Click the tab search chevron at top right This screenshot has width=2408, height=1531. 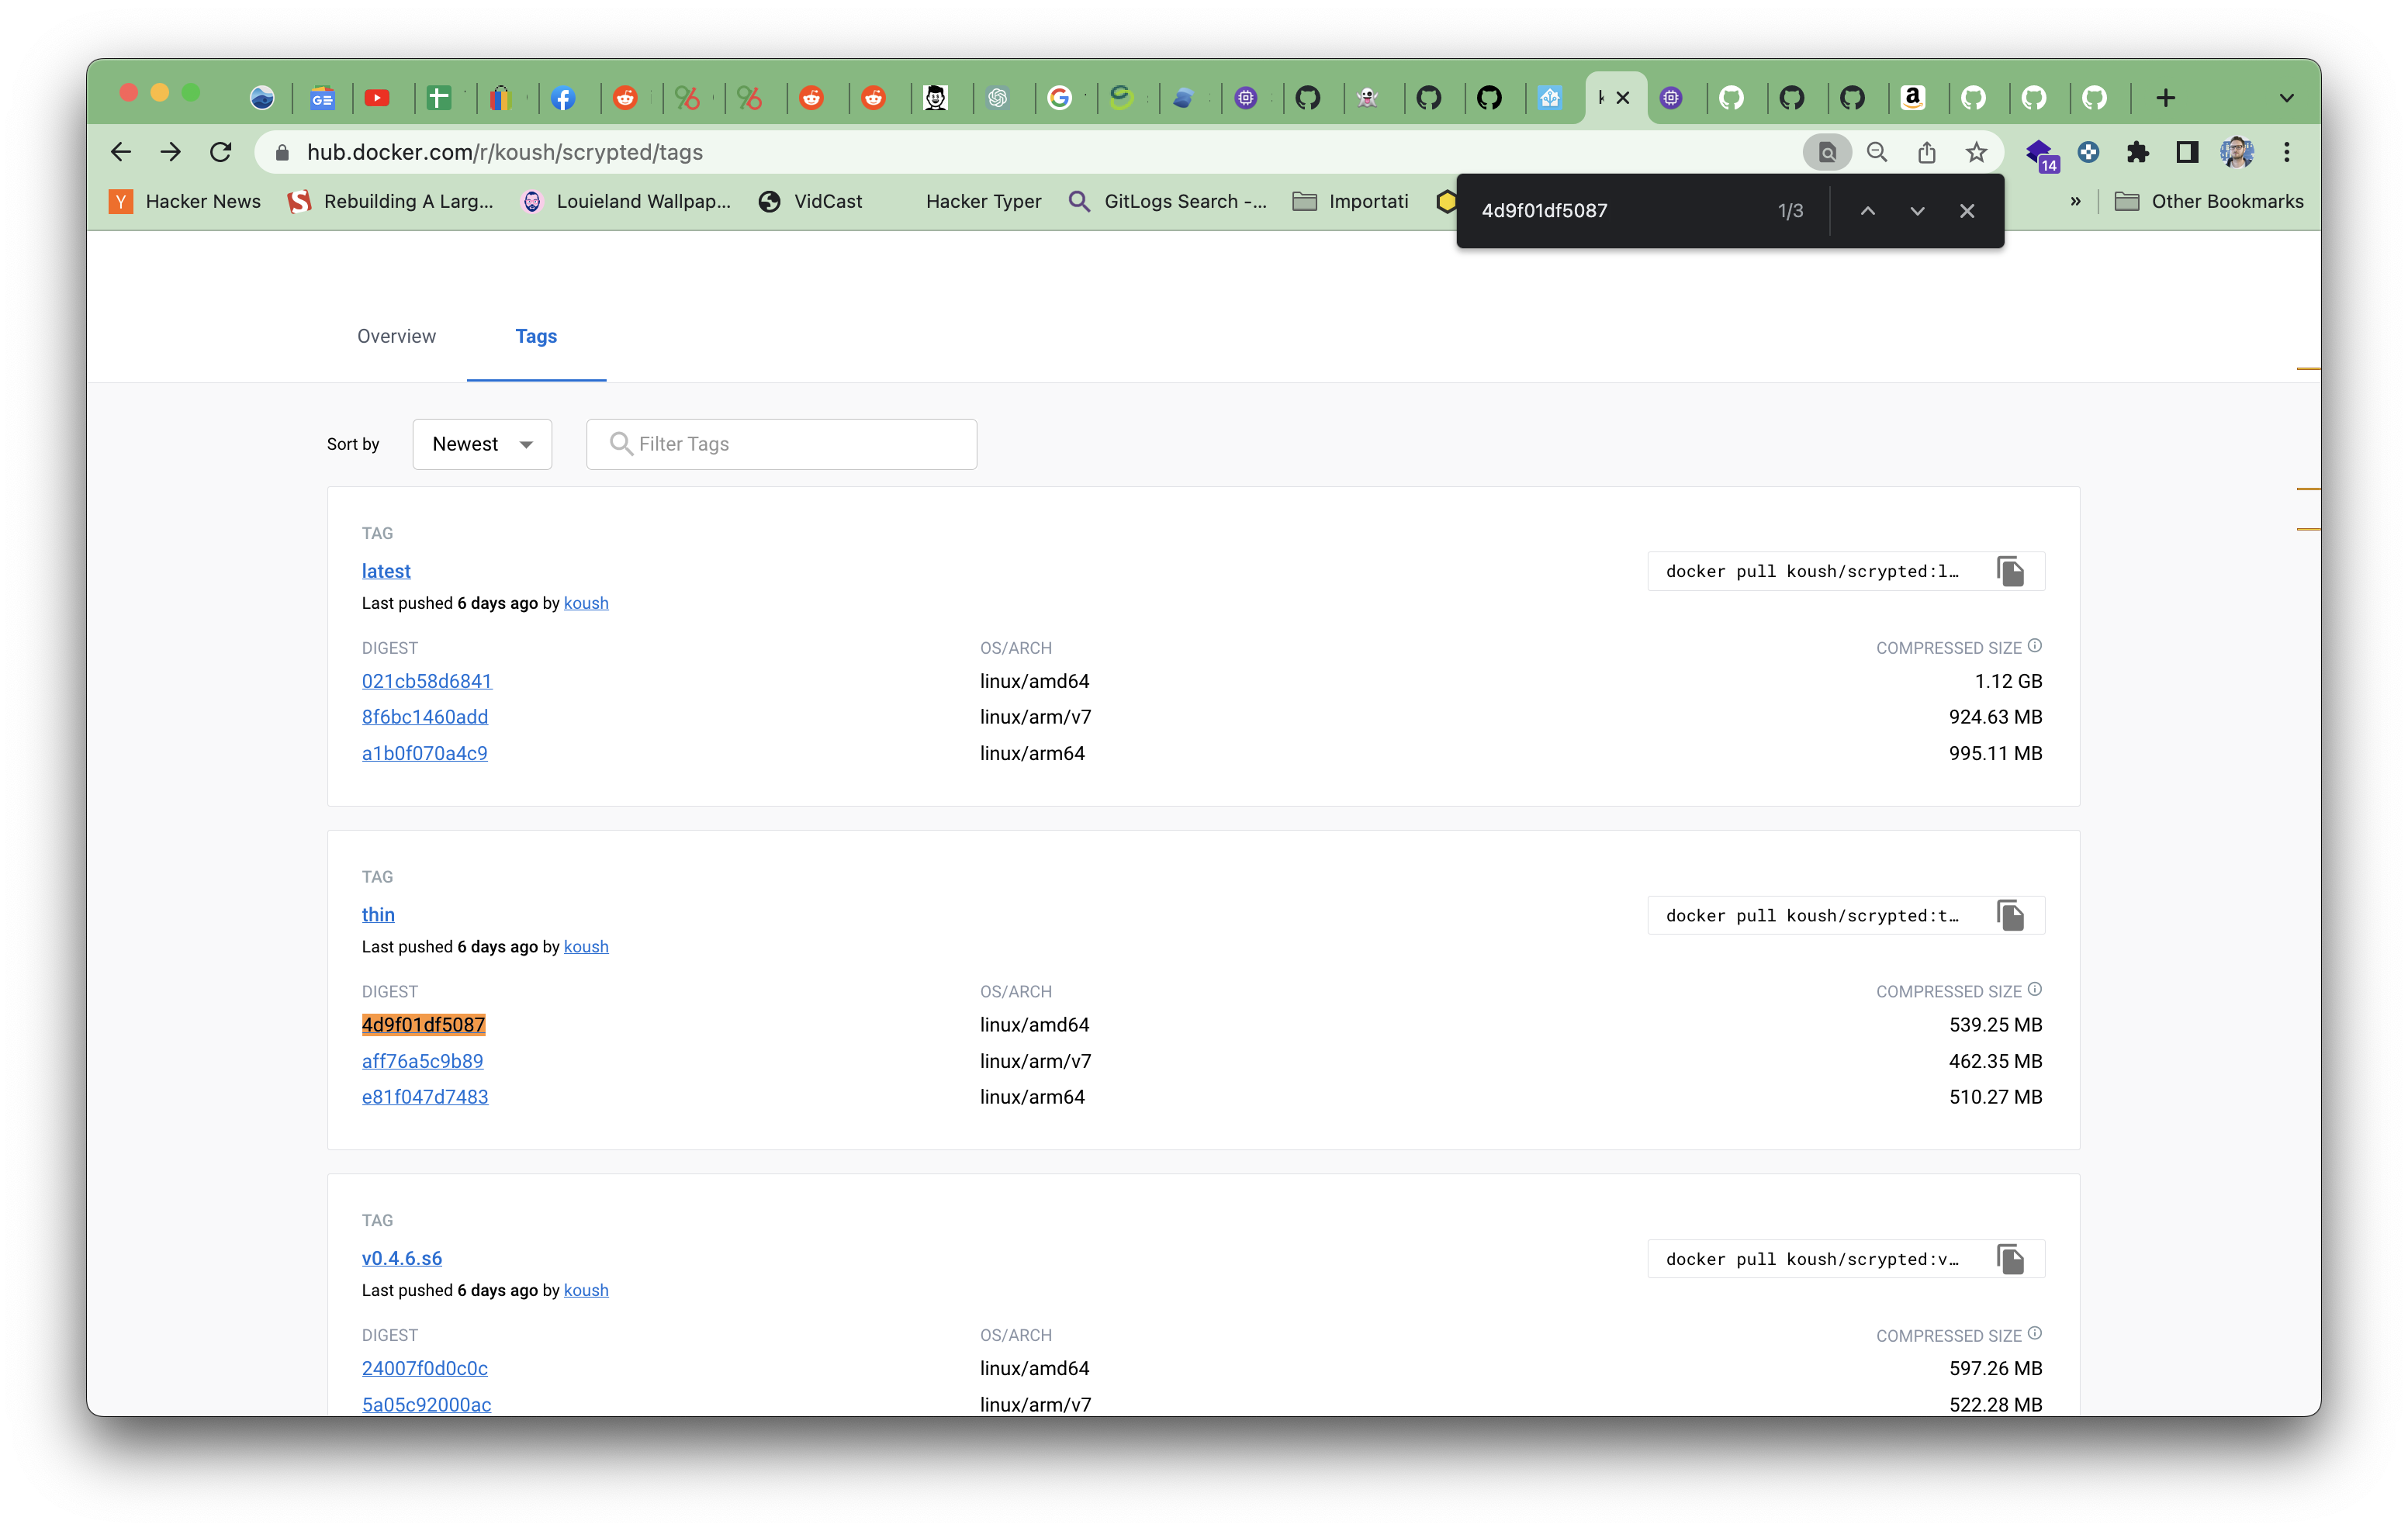tap(2286, 97)
